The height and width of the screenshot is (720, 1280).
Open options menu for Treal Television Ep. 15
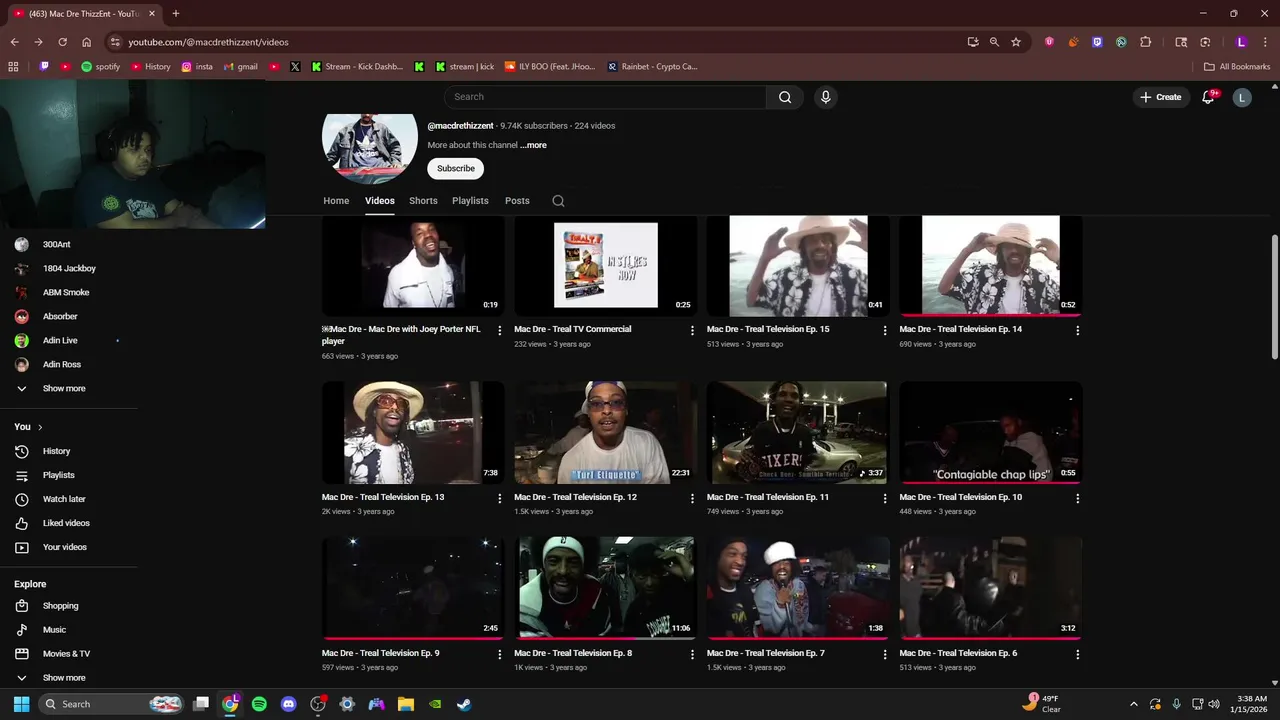click(885, 330)
